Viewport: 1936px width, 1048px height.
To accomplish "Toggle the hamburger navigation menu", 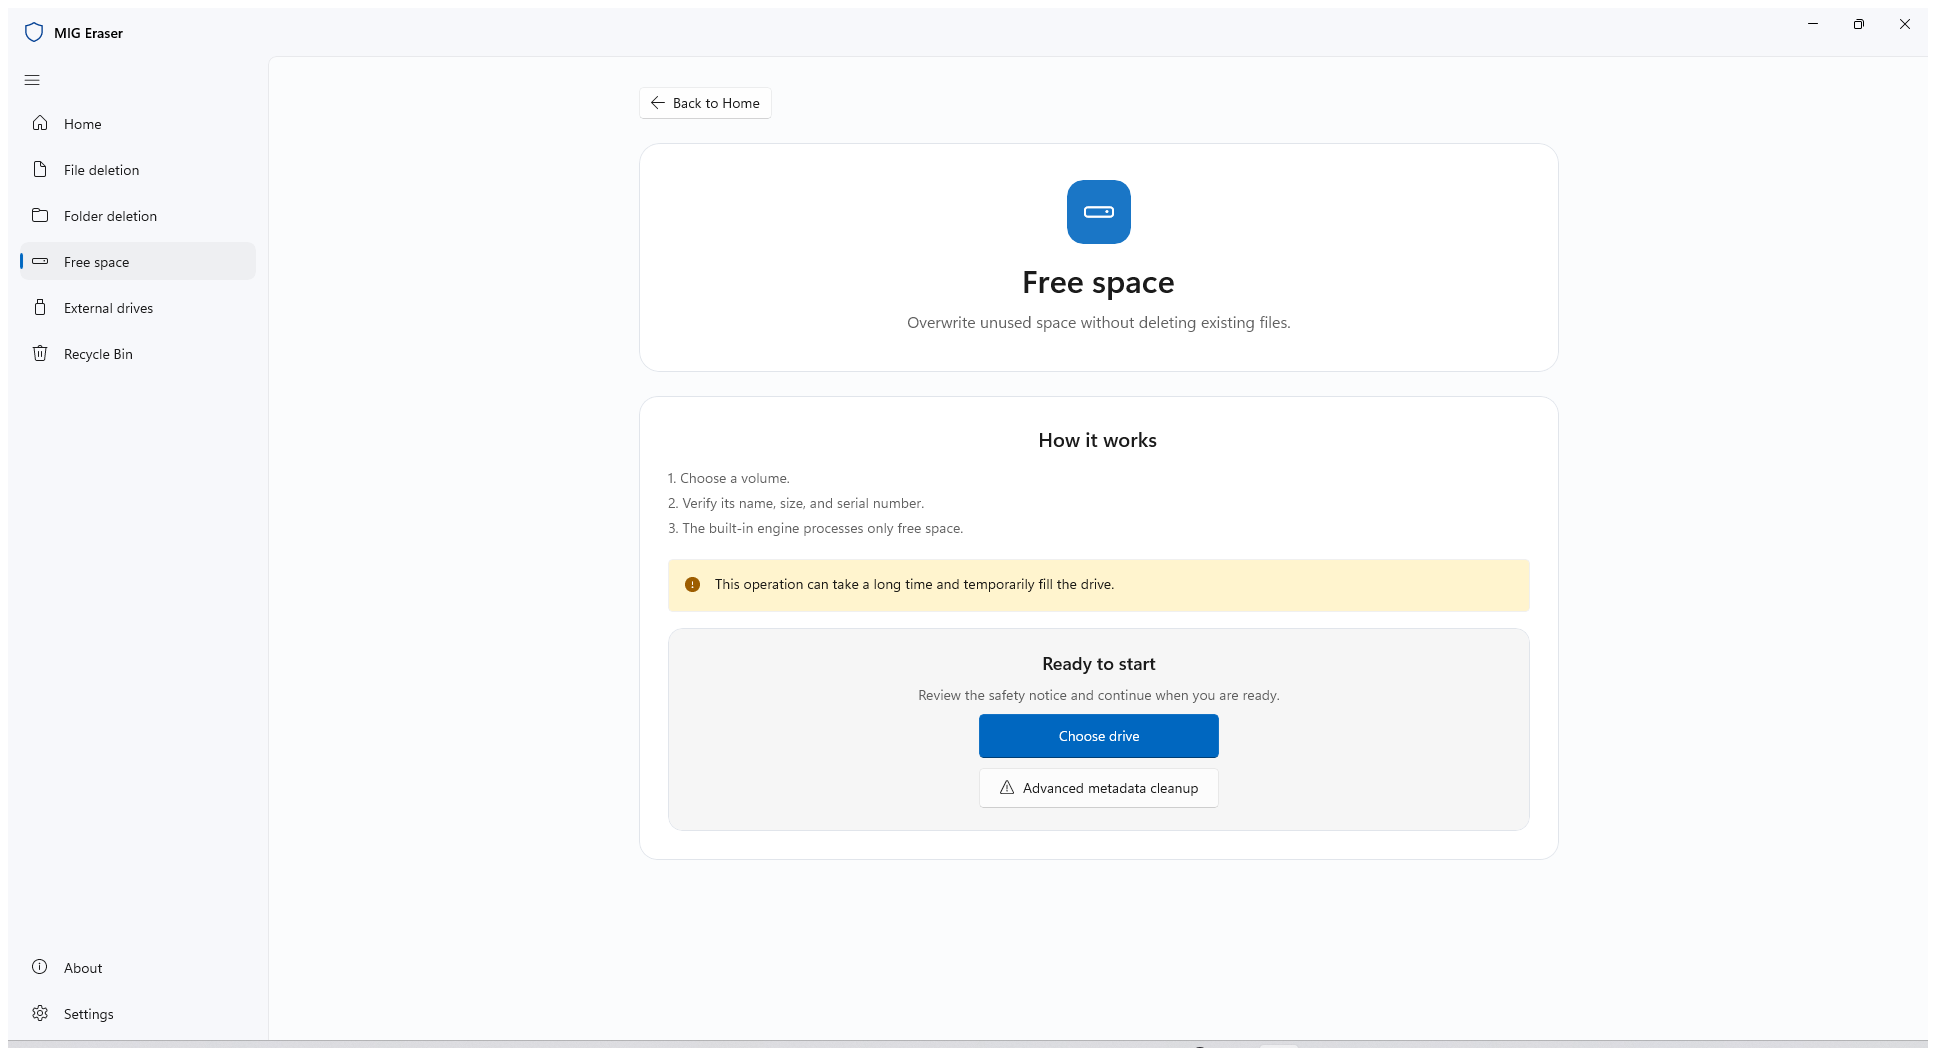I will (x=32, y=80).
